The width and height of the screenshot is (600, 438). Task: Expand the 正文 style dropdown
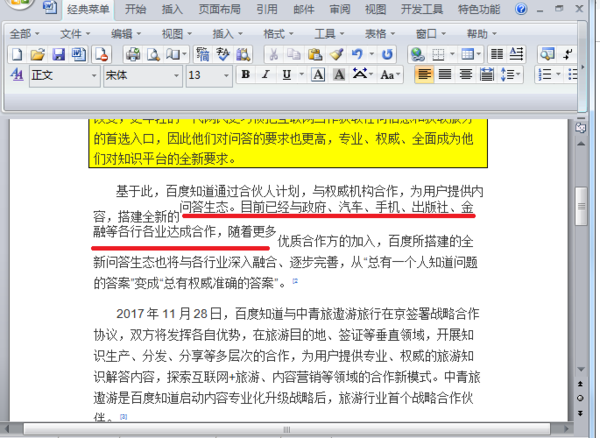94,75
